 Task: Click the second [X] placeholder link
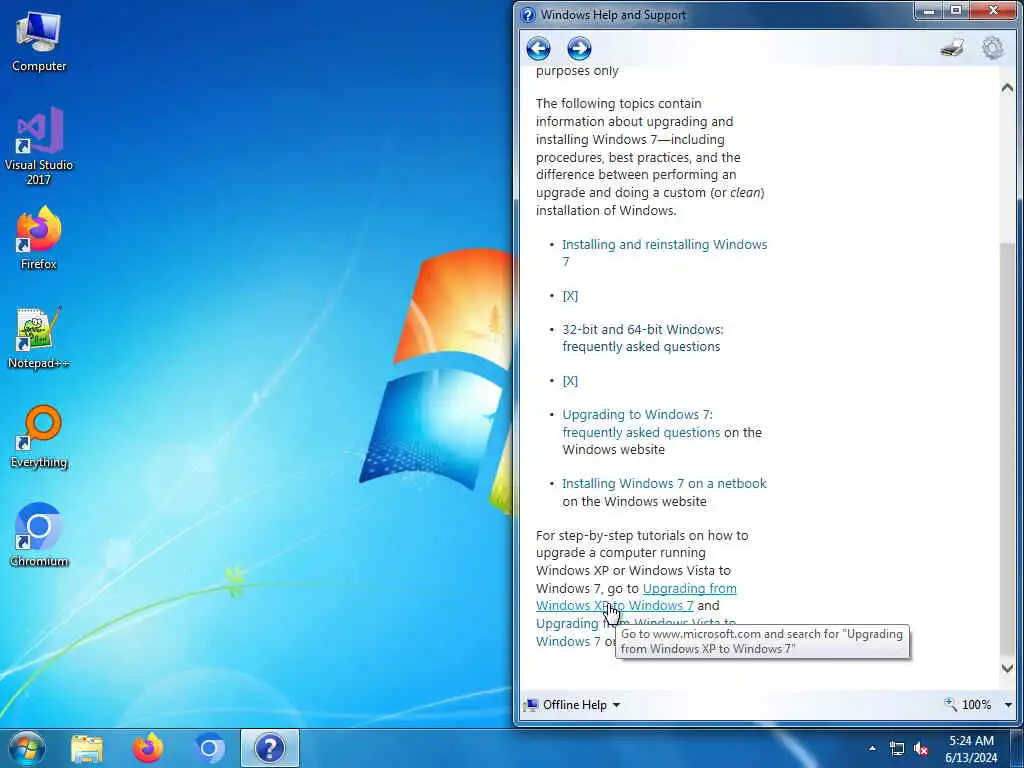point(570,380)
